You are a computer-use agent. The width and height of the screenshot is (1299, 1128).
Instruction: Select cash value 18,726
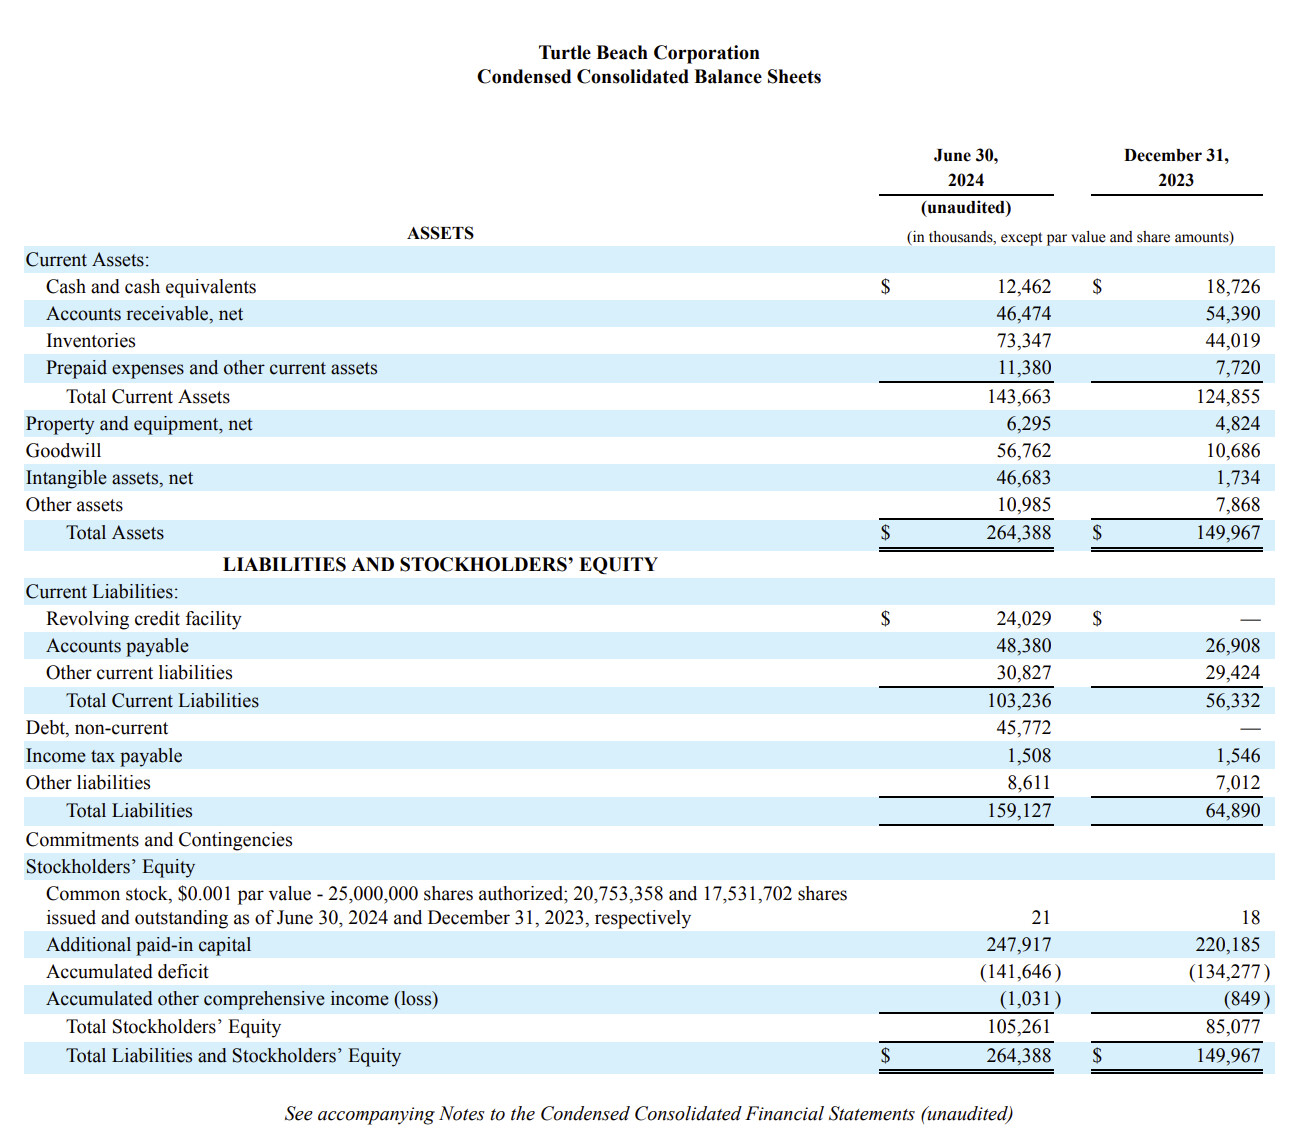(x=1233, y=287)
